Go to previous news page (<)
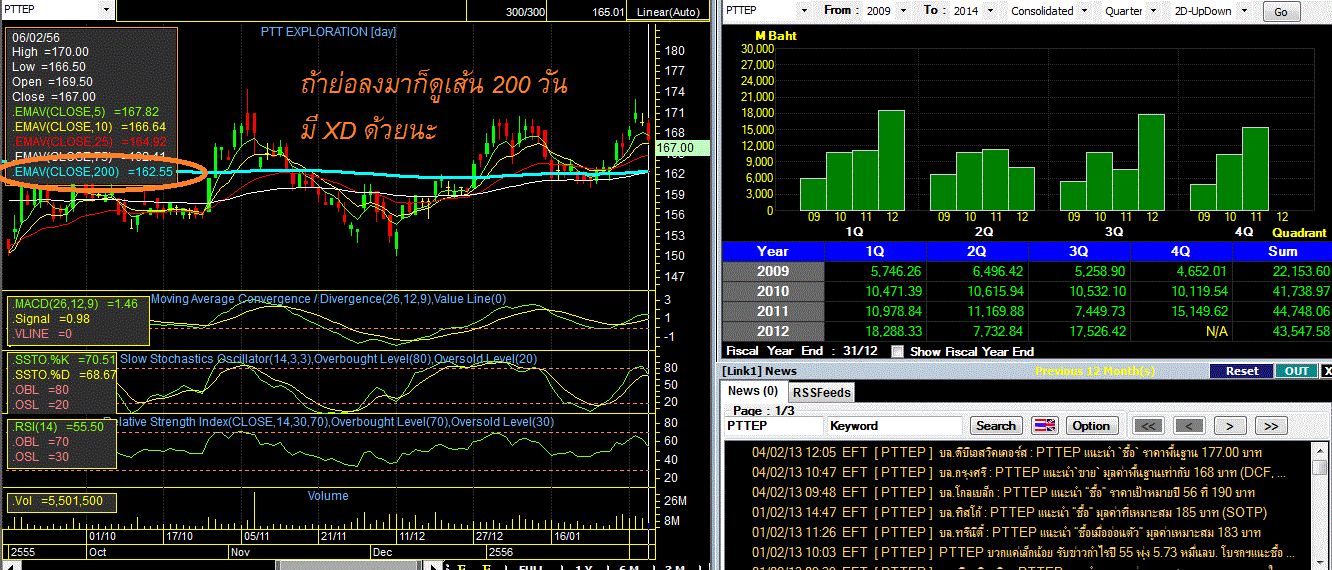Image resolution: width=1332 pixels, height=570 pixels. [x=1188, y=425]
